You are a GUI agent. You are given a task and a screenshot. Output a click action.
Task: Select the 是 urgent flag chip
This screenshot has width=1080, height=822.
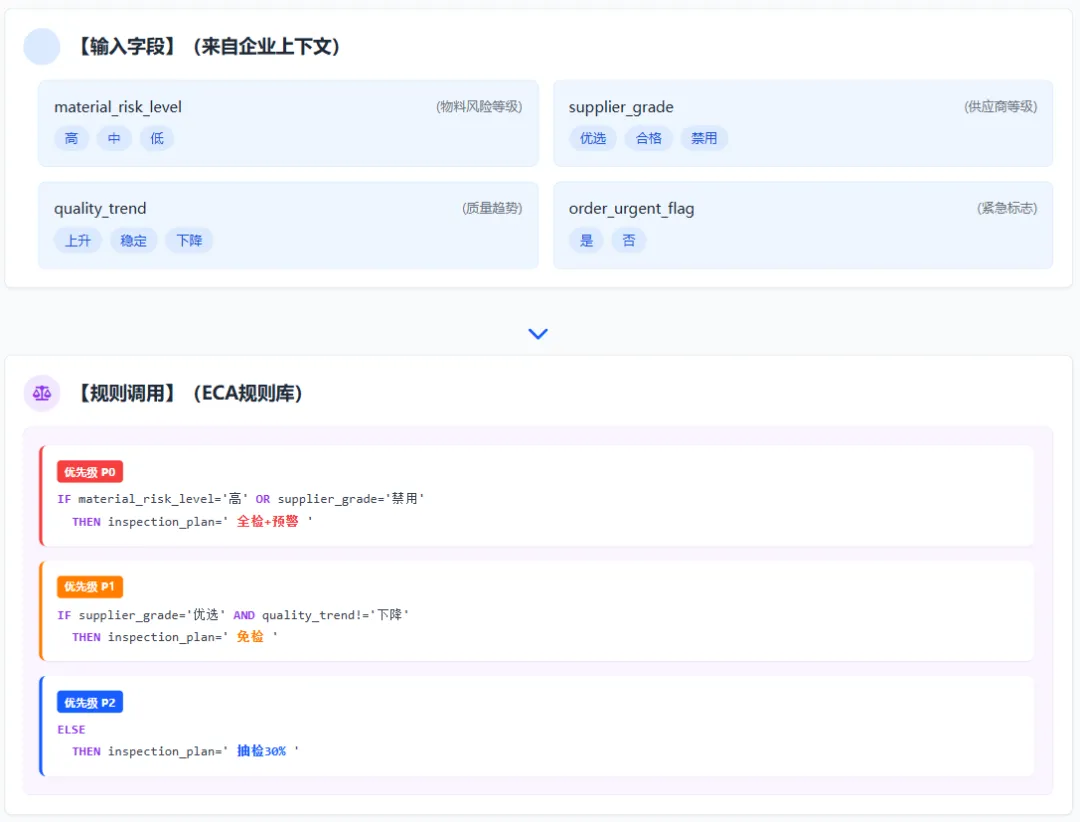tap(586, 240)
